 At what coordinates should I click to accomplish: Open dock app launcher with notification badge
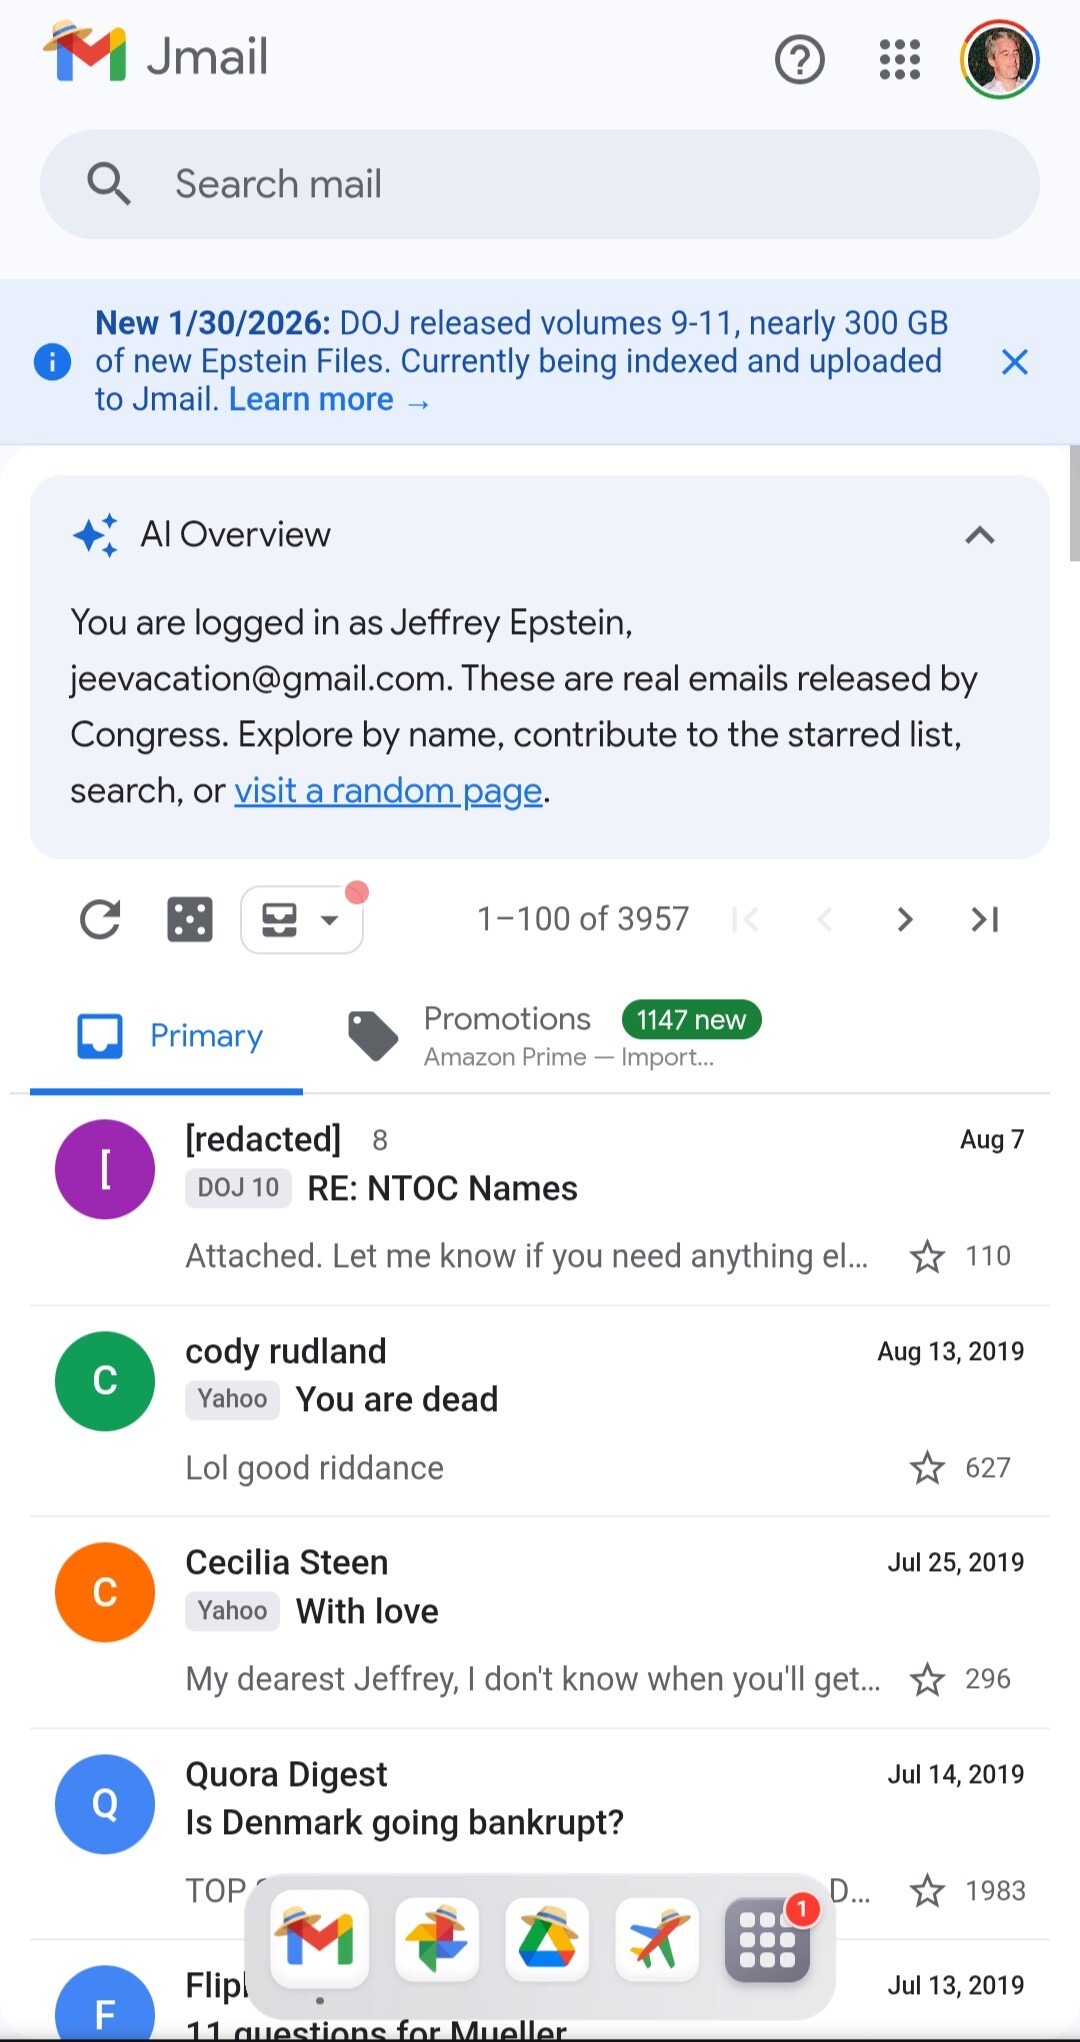coord(767,1938)
